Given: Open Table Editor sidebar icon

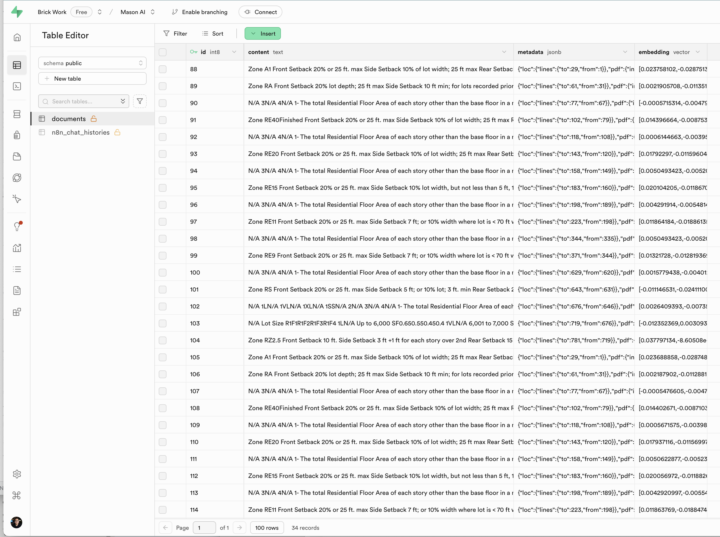Looking at the screenshot, I should click(17, 65).
